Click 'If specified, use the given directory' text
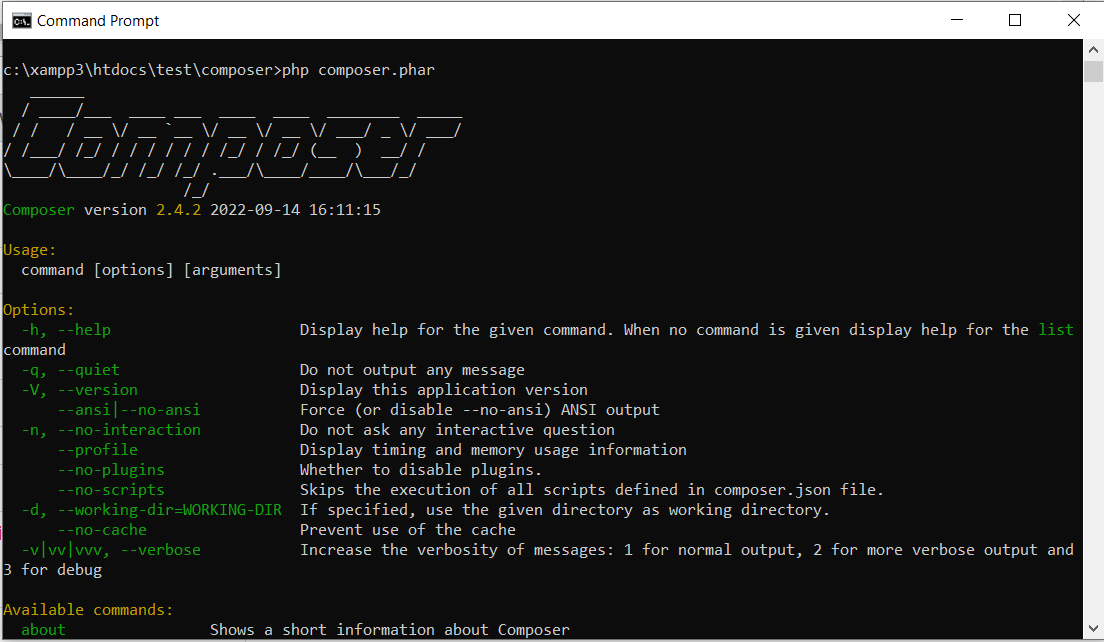 tap(565, 510)
